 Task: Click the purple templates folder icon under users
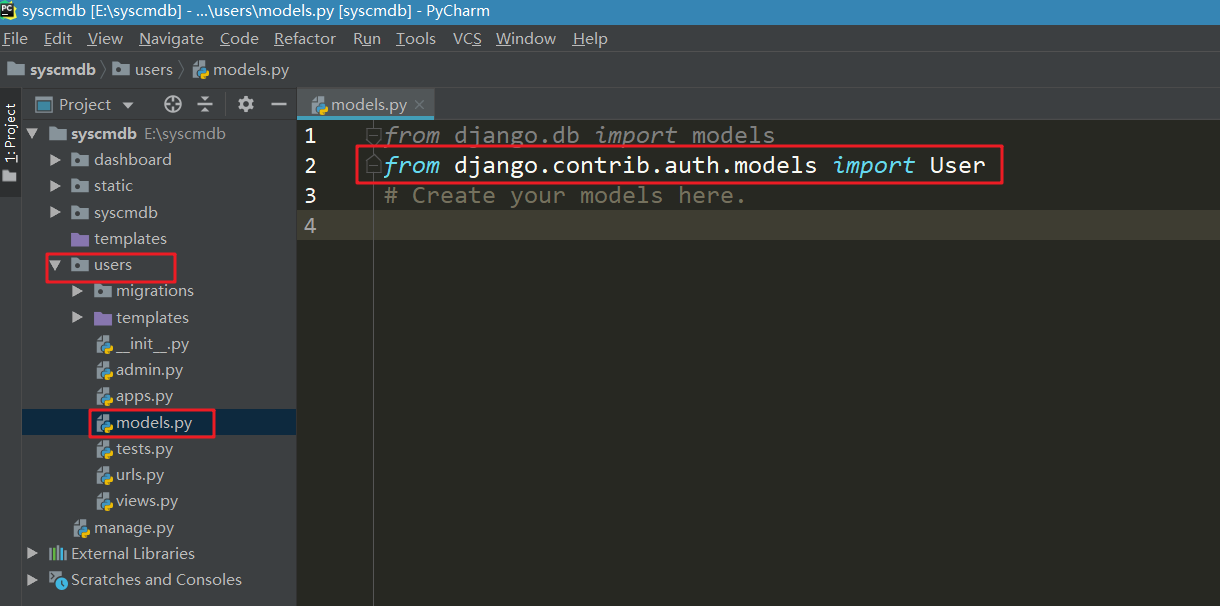click(103, 318)
